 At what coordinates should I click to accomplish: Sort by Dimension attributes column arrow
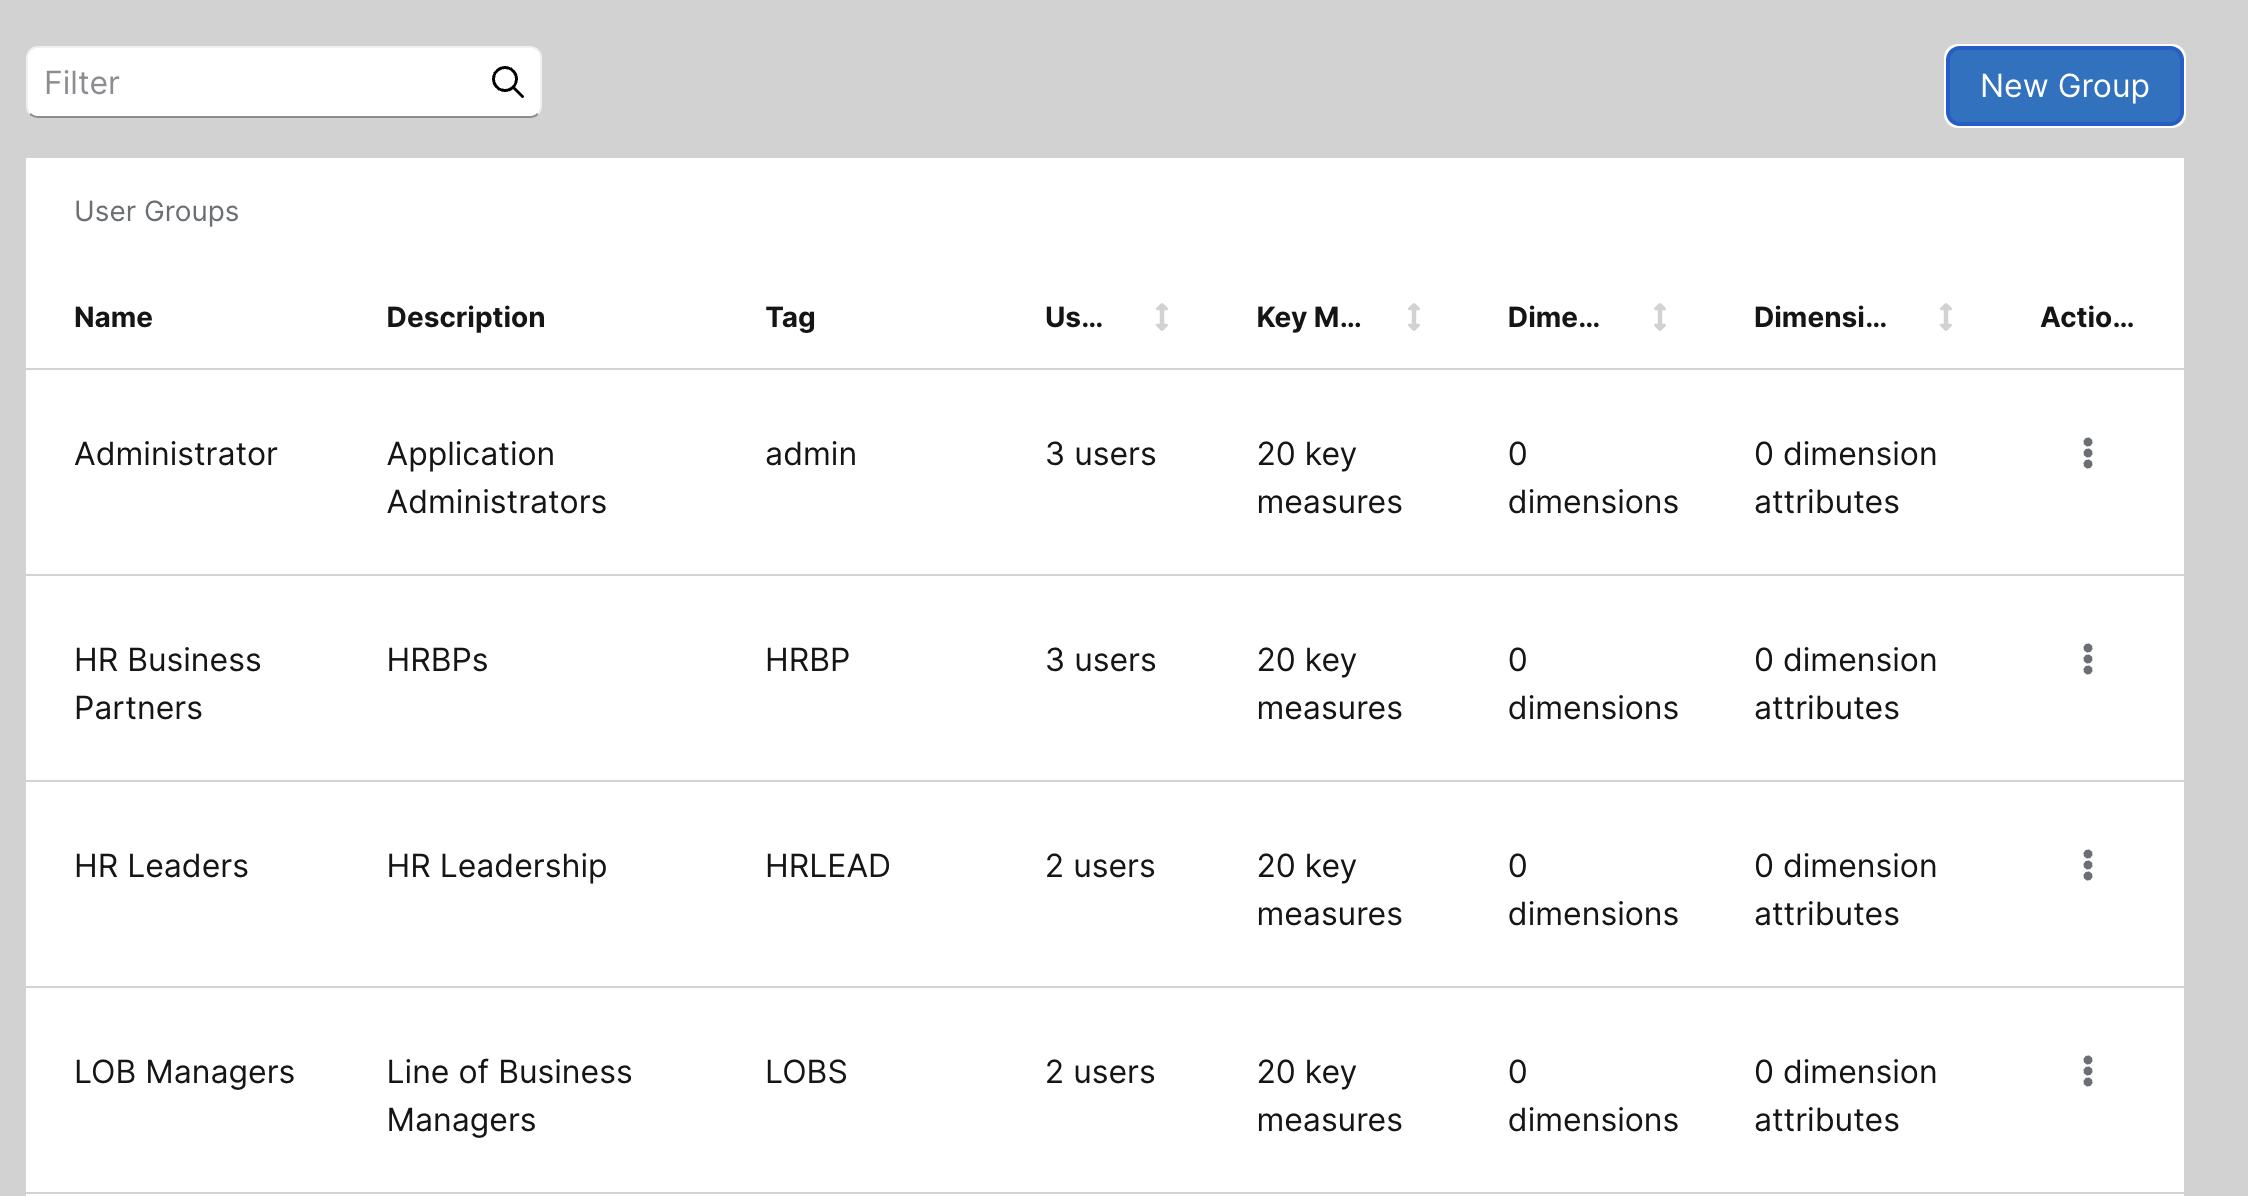tap(1945, 317)
